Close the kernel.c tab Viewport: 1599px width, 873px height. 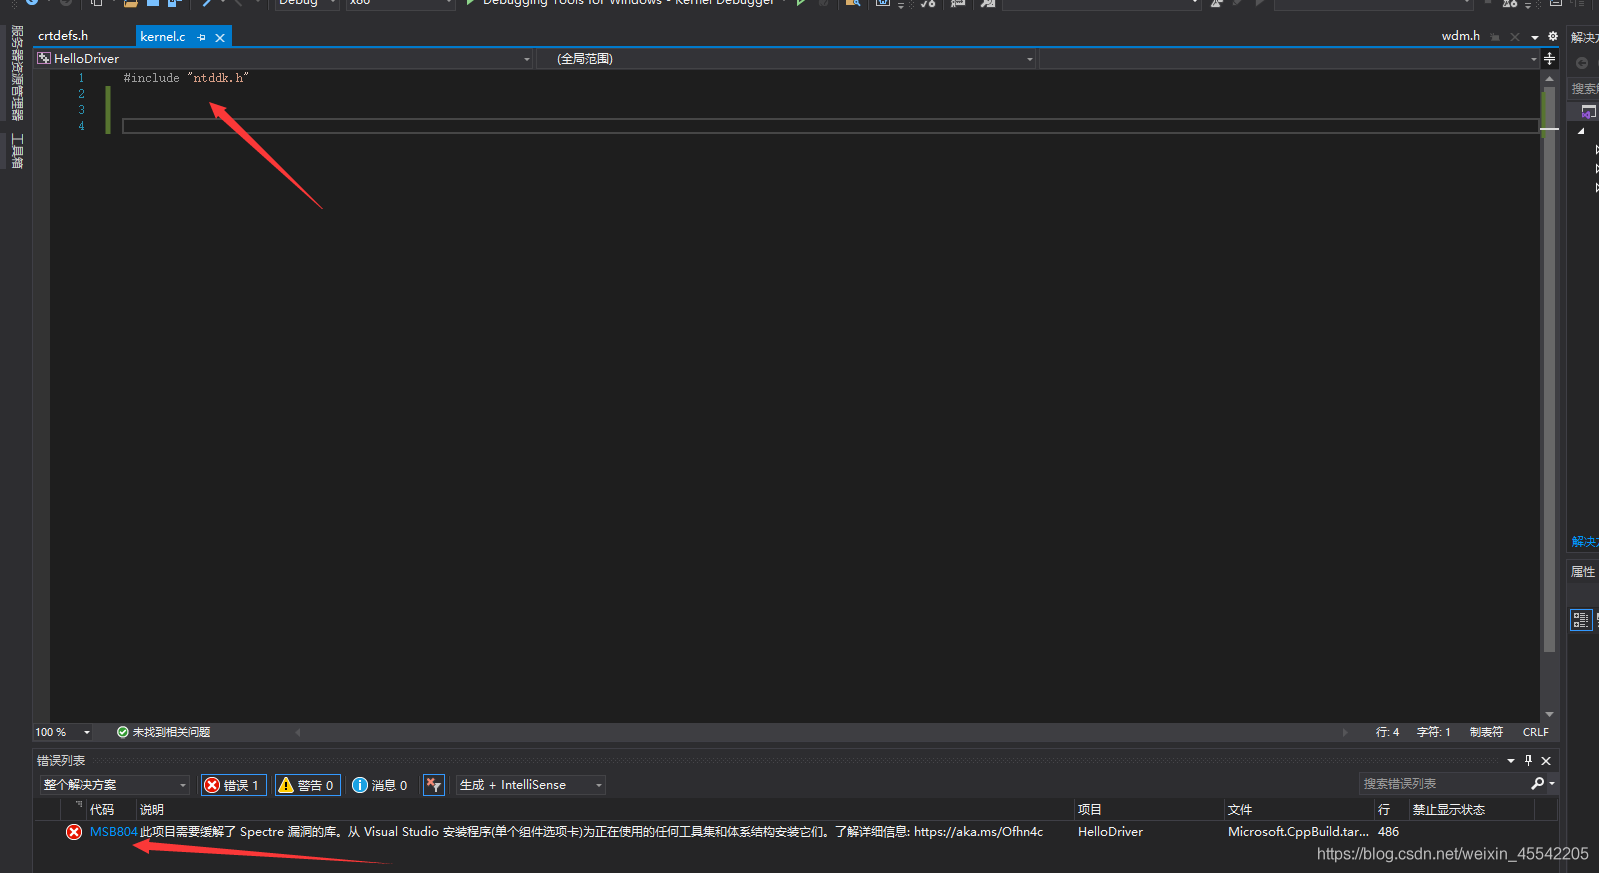(x=220, y=38)
